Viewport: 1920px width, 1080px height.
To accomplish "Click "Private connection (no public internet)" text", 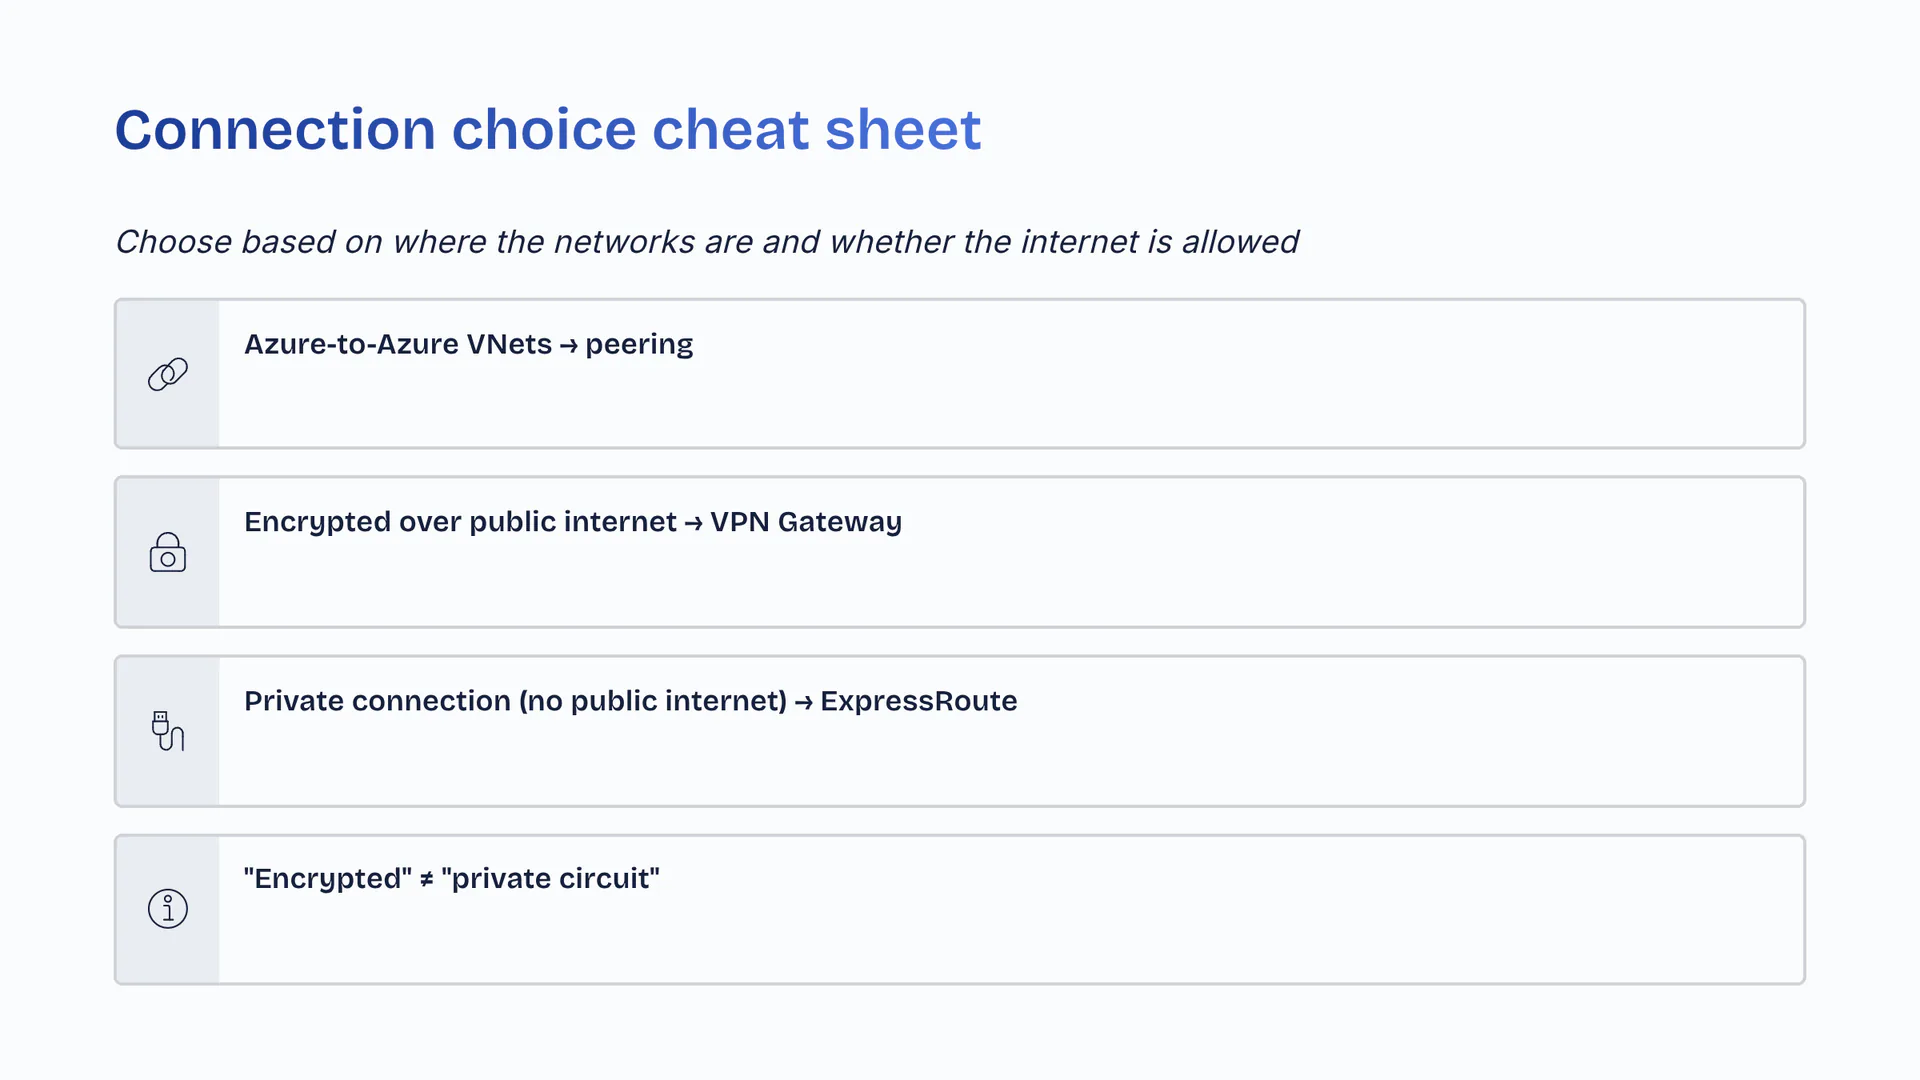I will (x=515, y=701).
